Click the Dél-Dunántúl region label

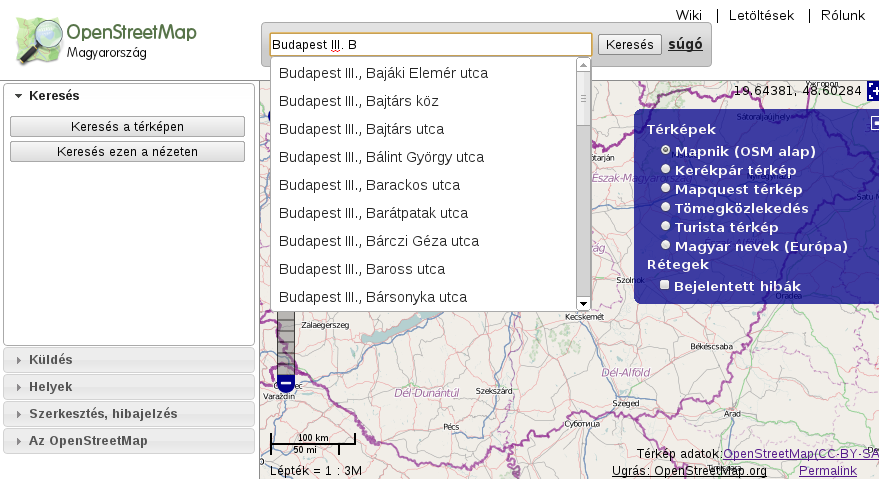(427, 393)
